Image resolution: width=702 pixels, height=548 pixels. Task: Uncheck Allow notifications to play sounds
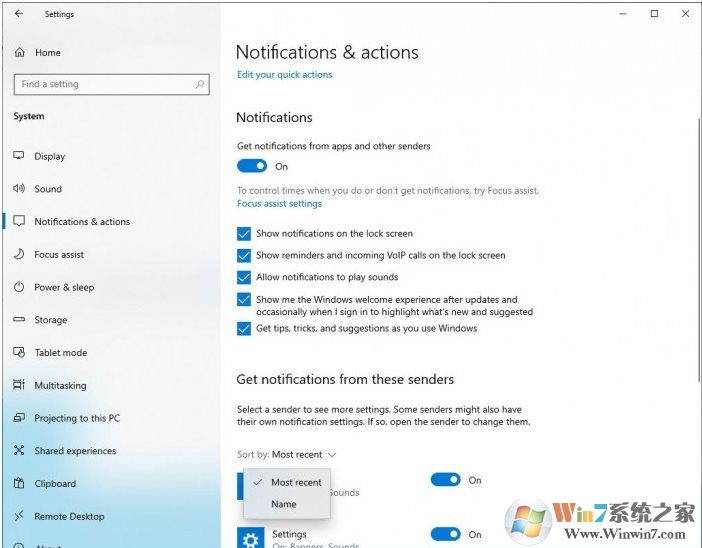244,278
